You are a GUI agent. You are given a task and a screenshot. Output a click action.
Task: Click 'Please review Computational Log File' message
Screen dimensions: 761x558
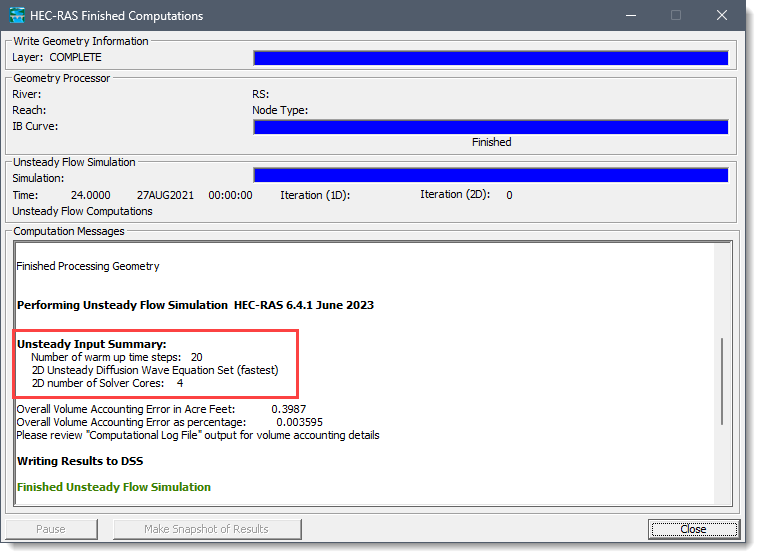[x=198, y=435]
